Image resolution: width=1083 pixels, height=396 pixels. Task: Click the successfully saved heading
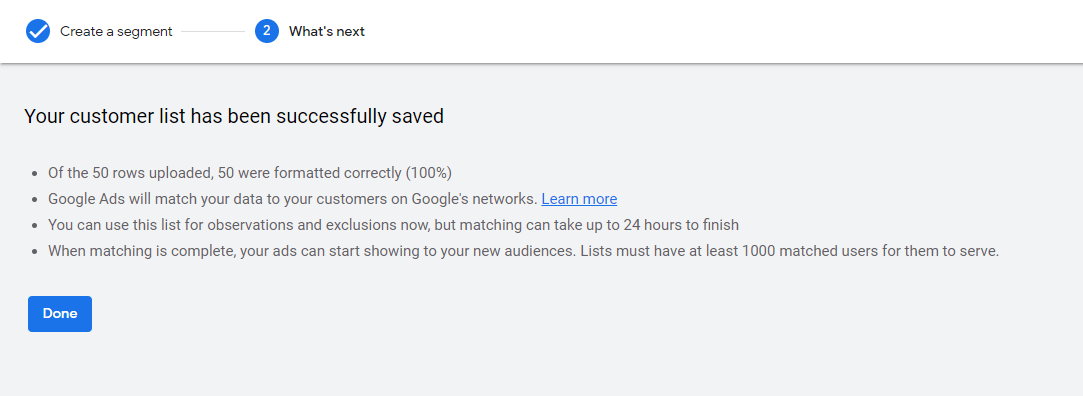pyautogui.click(x=234, y=116)
